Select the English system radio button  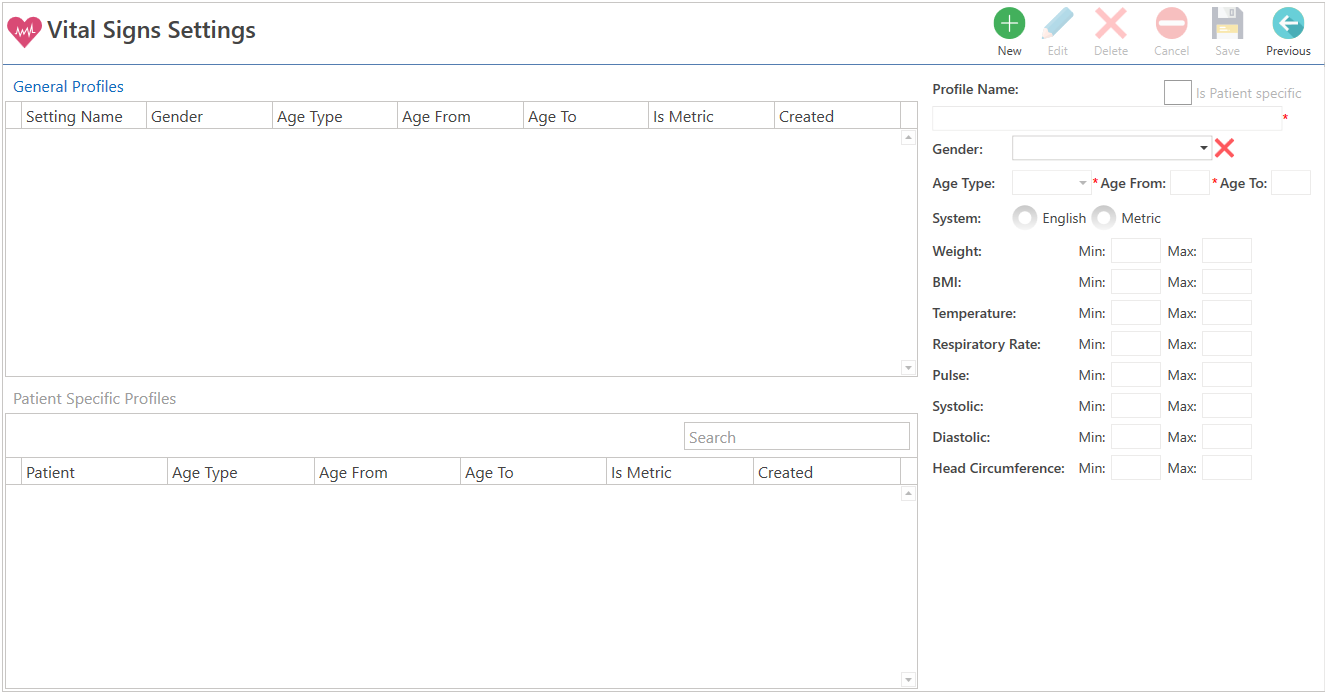tap(1025, 218)
